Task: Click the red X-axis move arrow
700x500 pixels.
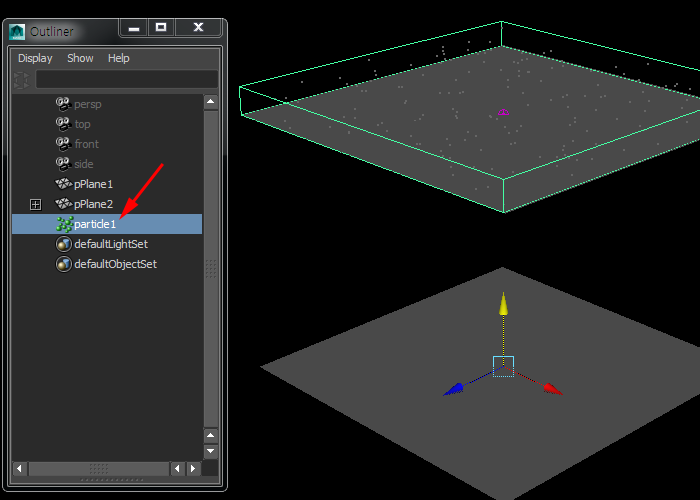Action: coord(553,388)
